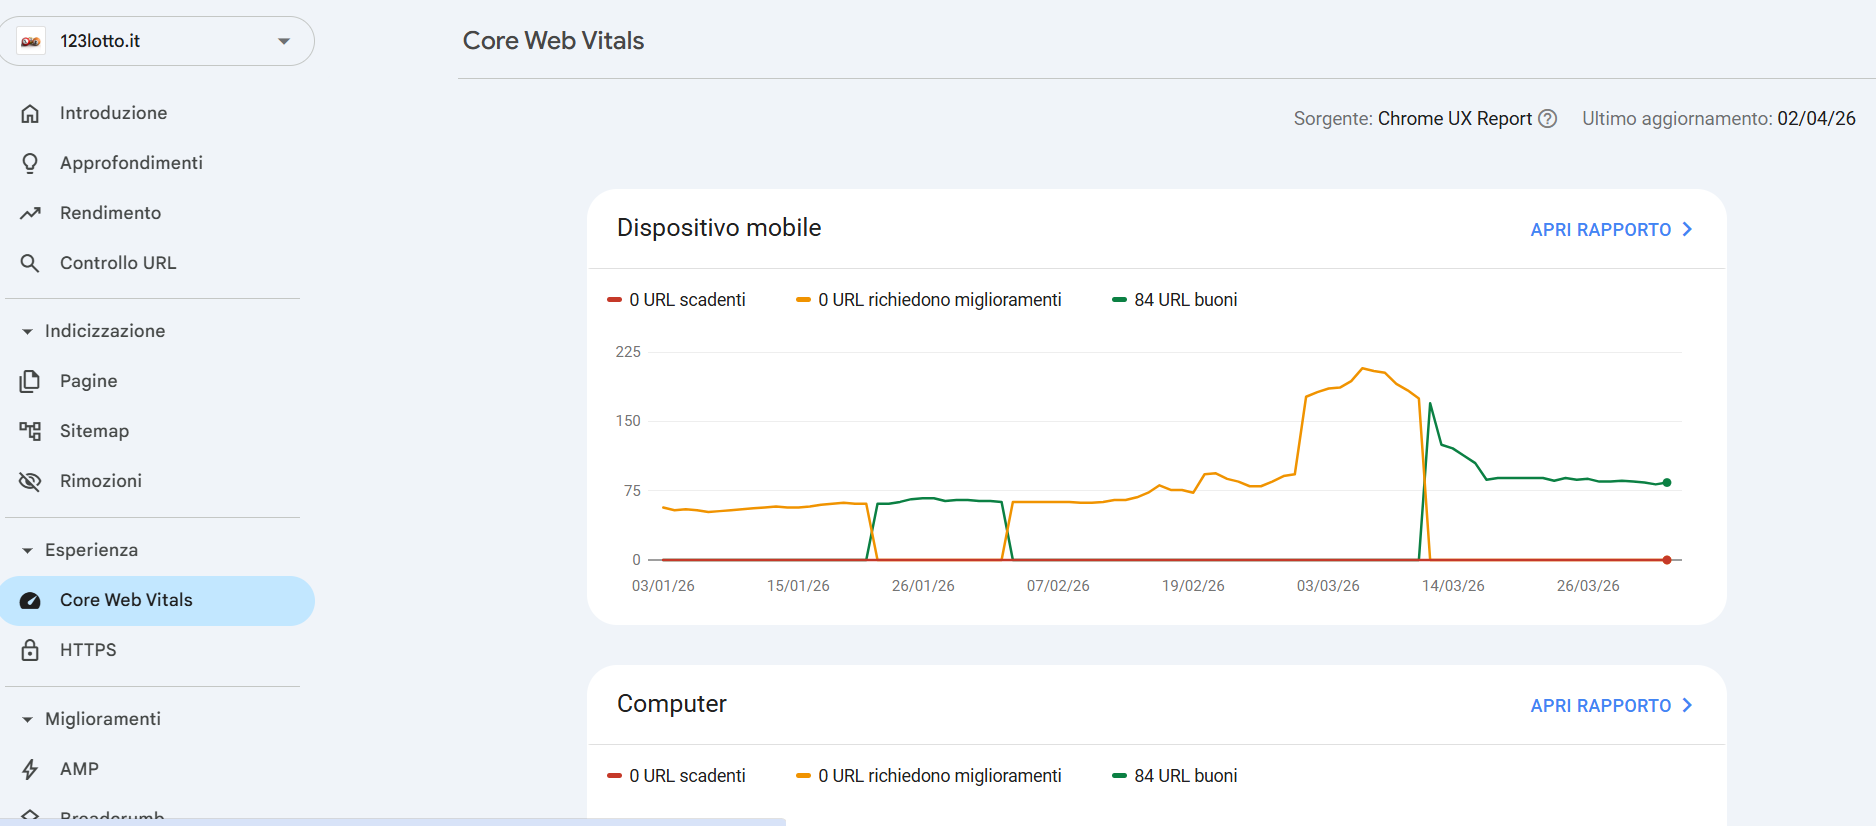
Task: Click the Controllo URL magnifier icon
Action: (x=30, y=263)
